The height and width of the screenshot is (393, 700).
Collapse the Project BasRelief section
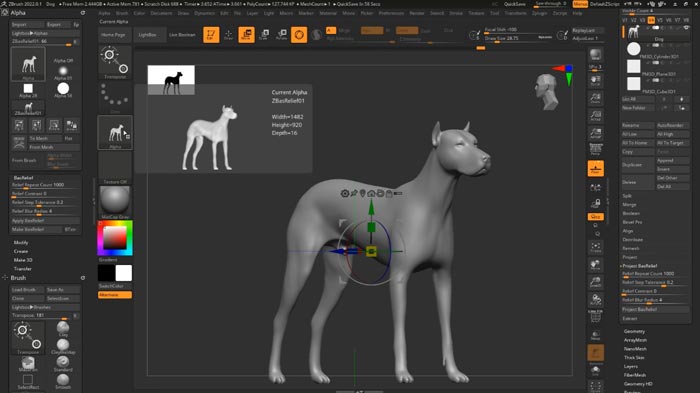click(639, 265)
